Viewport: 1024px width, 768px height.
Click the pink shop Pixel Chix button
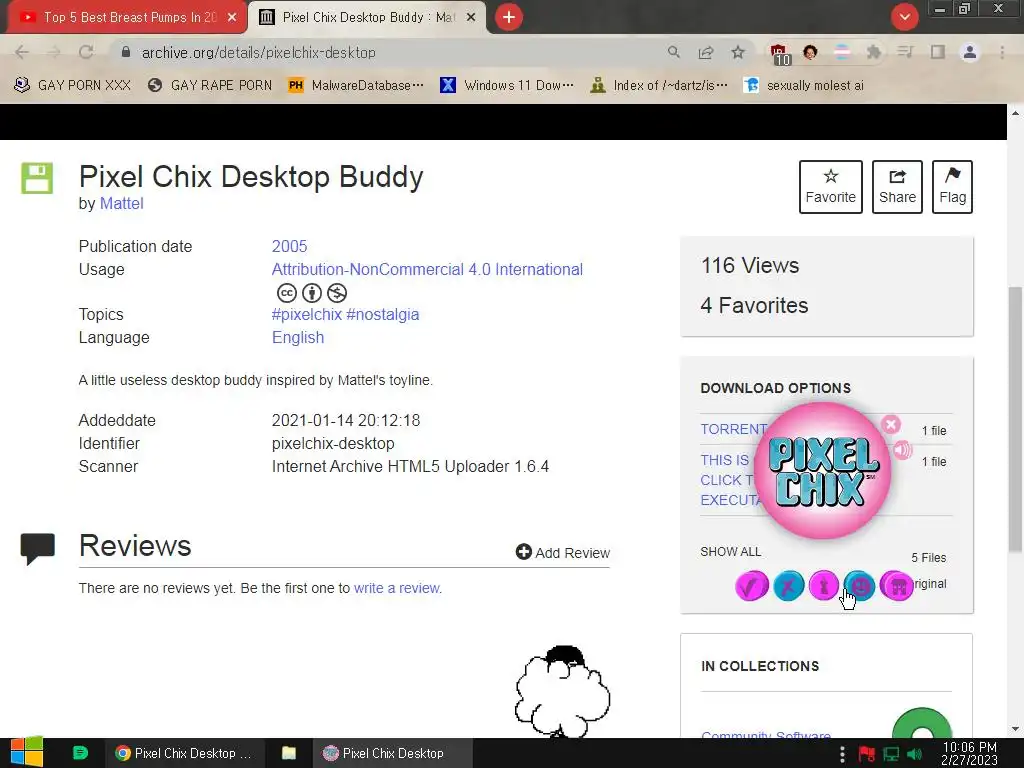pos(897,585)
